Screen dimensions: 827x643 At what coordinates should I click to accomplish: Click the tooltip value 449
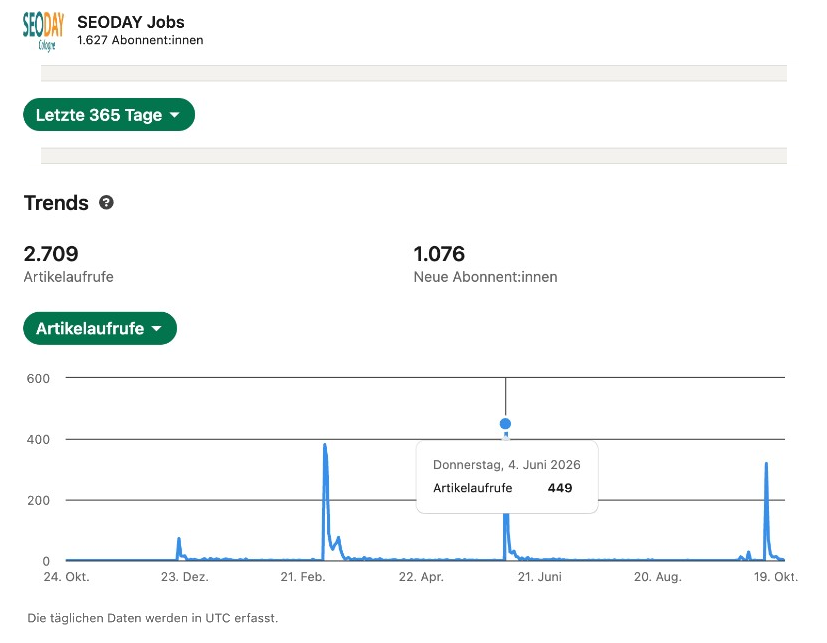(x=560, y=488)
